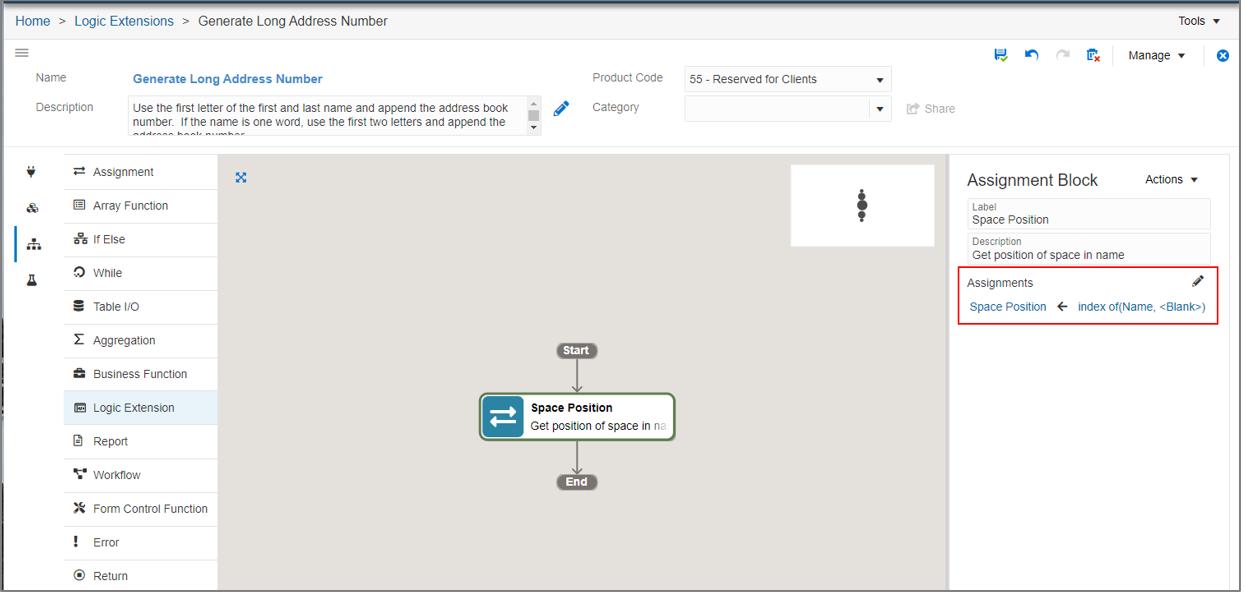Edit Assignments via the pencil icon
This screenshot has width=1246, height=595.
pyautogui.click(x=1198, y=281)
